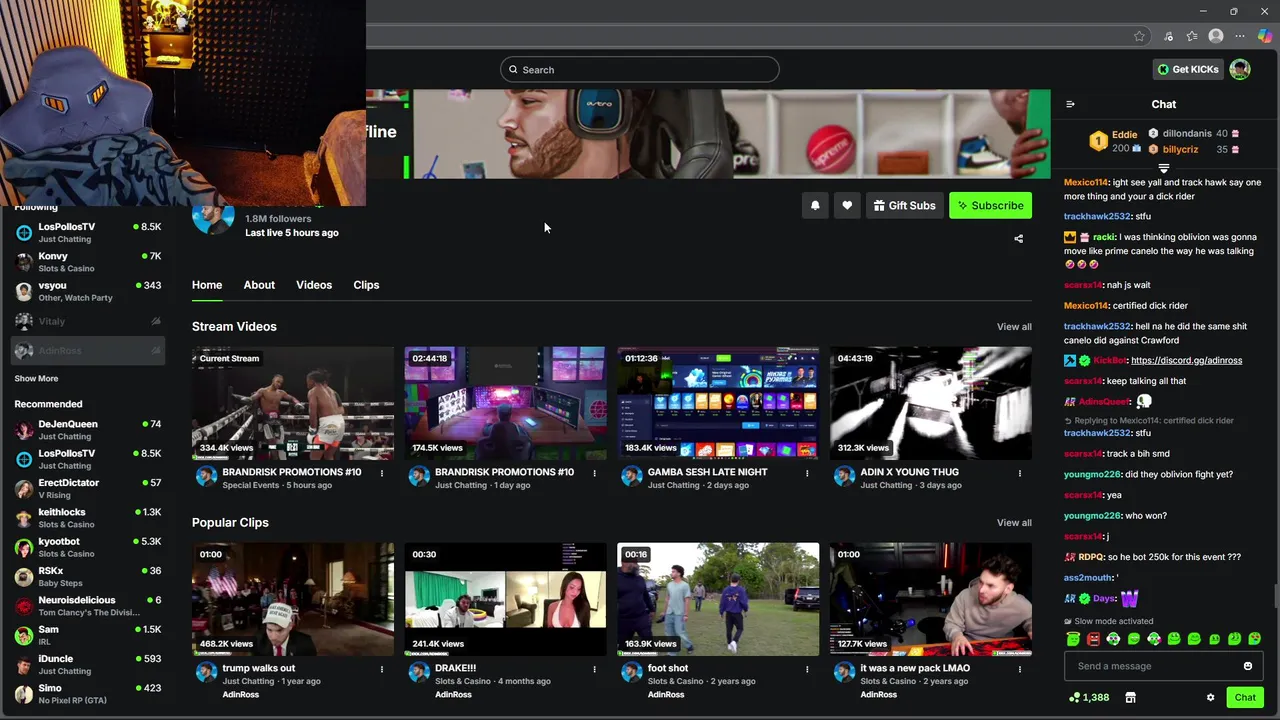1280x720 pixels.
Task: Open offline Vitaly channel in sidebar
Action: pos(88,321)
